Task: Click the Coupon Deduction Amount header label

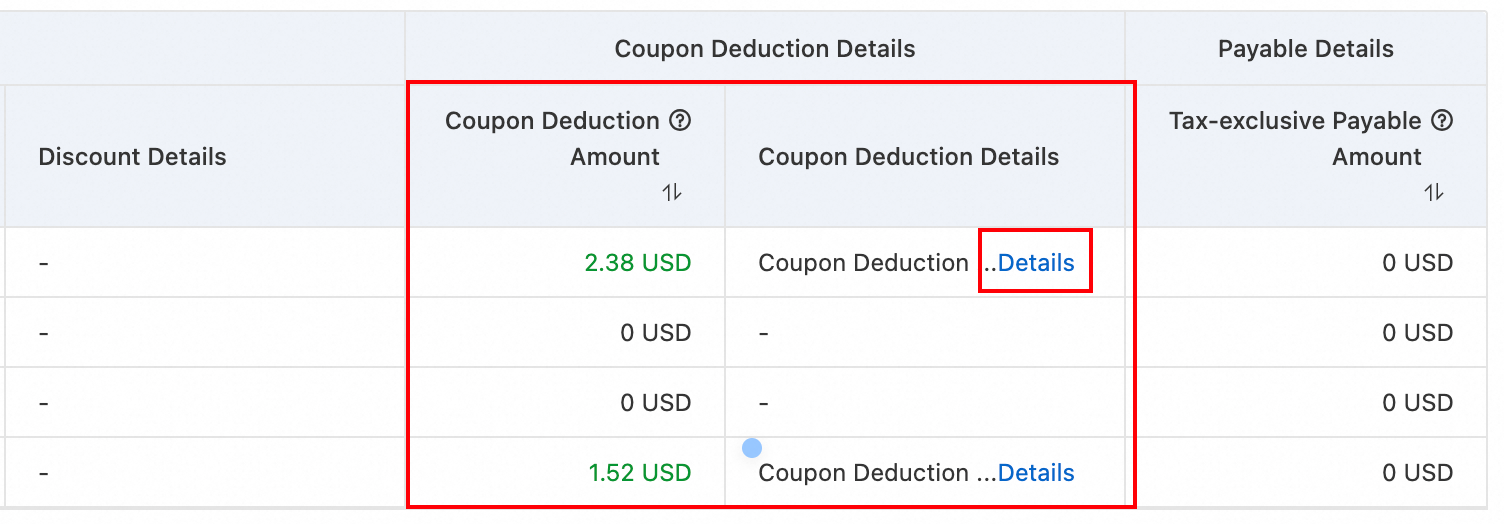Action: (x=553, y=139)
